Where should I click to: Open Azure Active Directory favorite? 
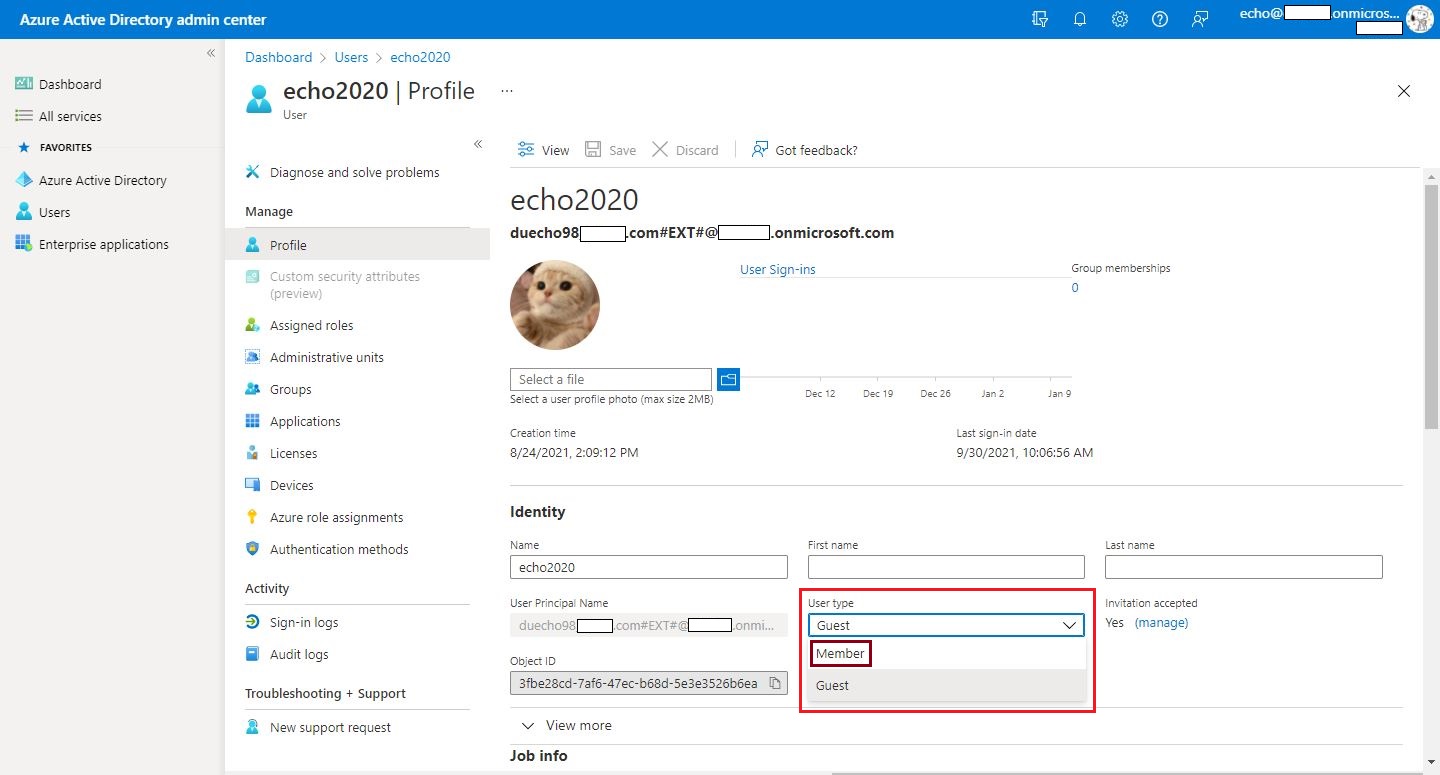point(91,180)
